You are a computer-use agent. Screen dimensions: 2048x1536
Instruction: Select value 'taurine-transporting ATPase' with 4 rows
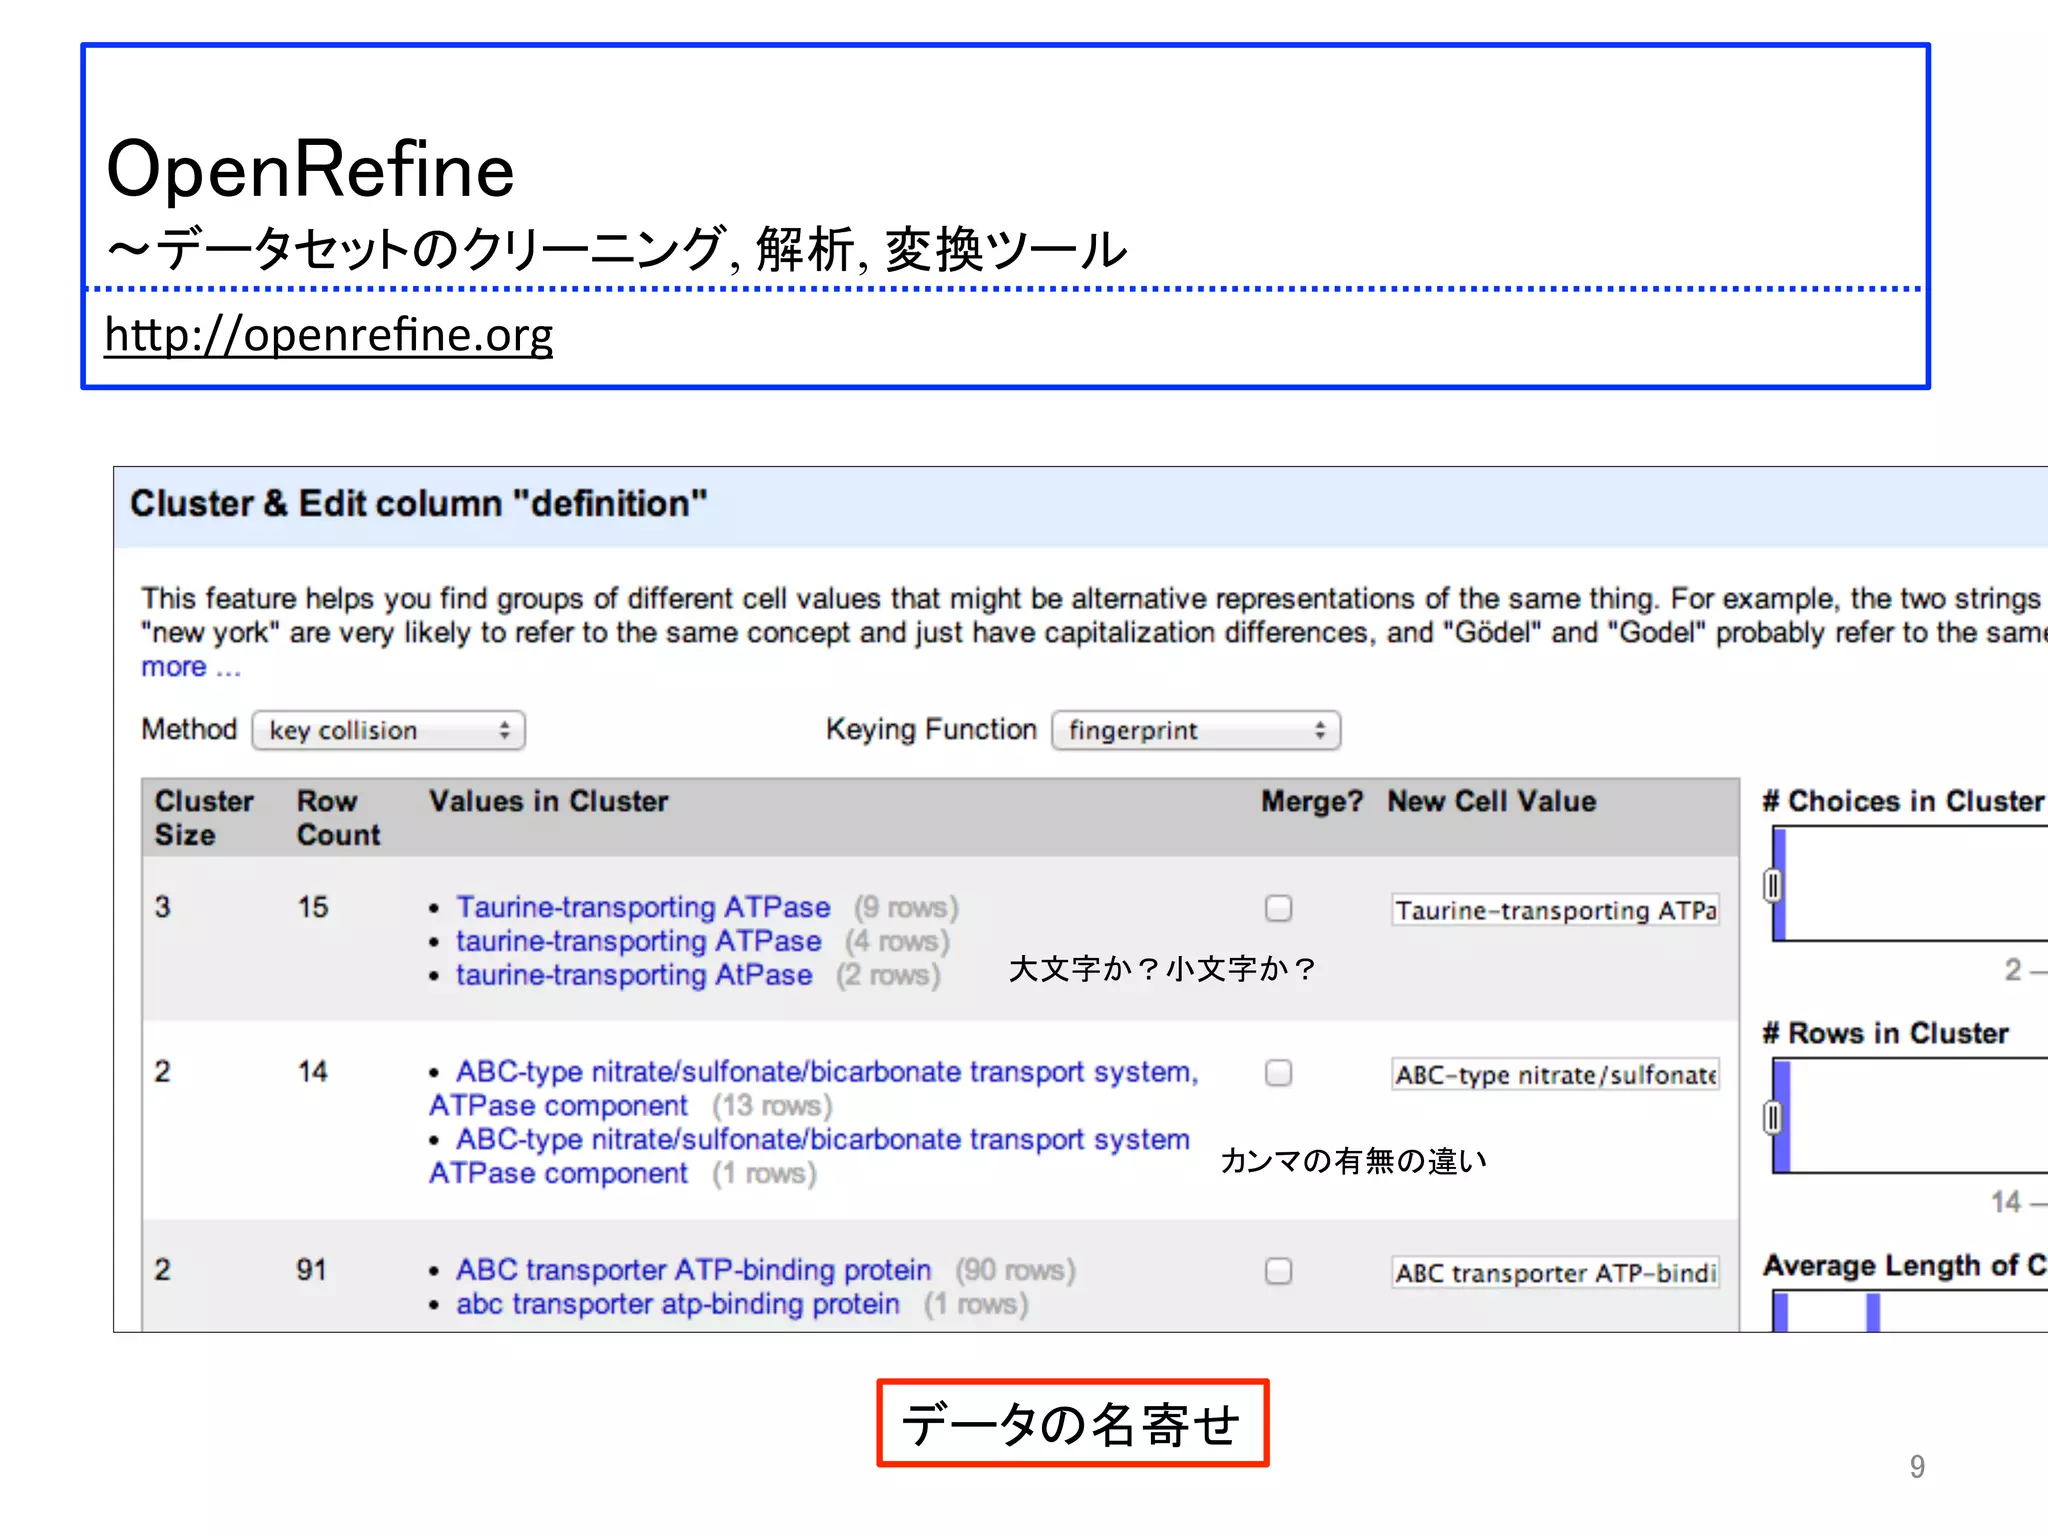[638, 941]
